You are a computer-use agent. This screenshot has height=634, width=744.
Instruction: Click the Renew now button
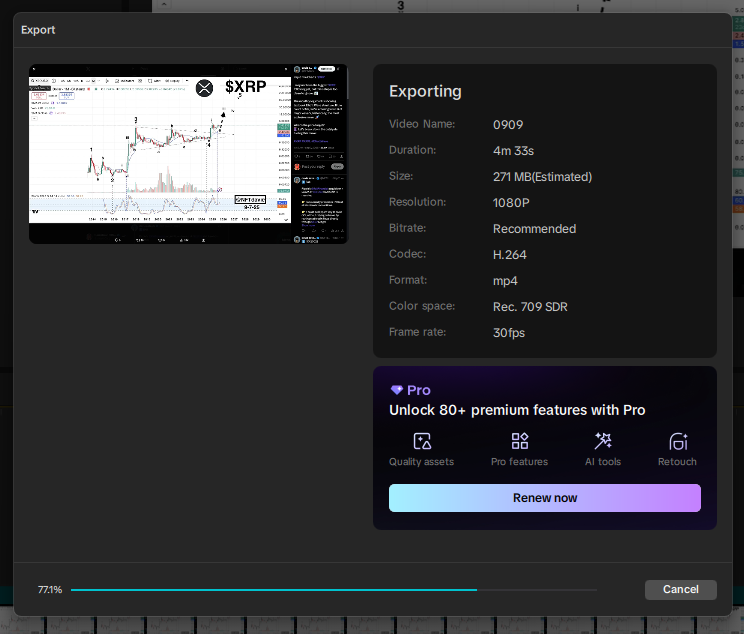pos(545,498)
